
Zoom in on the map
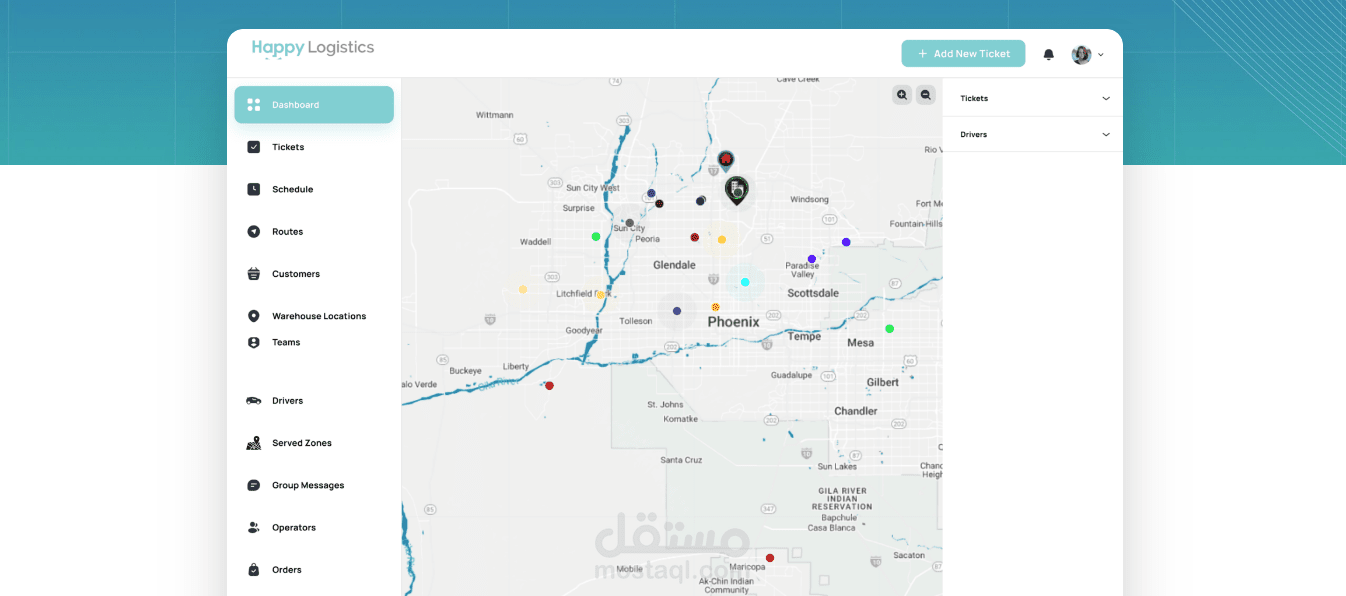[x=902, y=95]
